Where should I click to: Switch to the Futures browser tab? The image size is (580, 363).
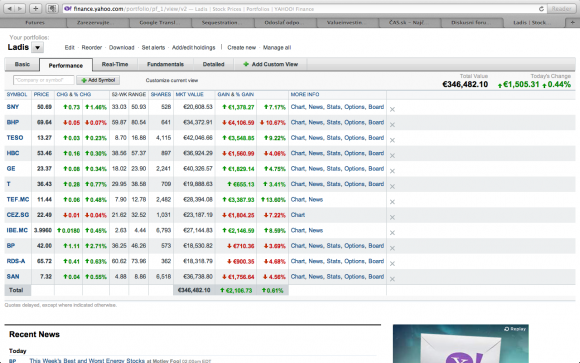(x=35, y=23)
